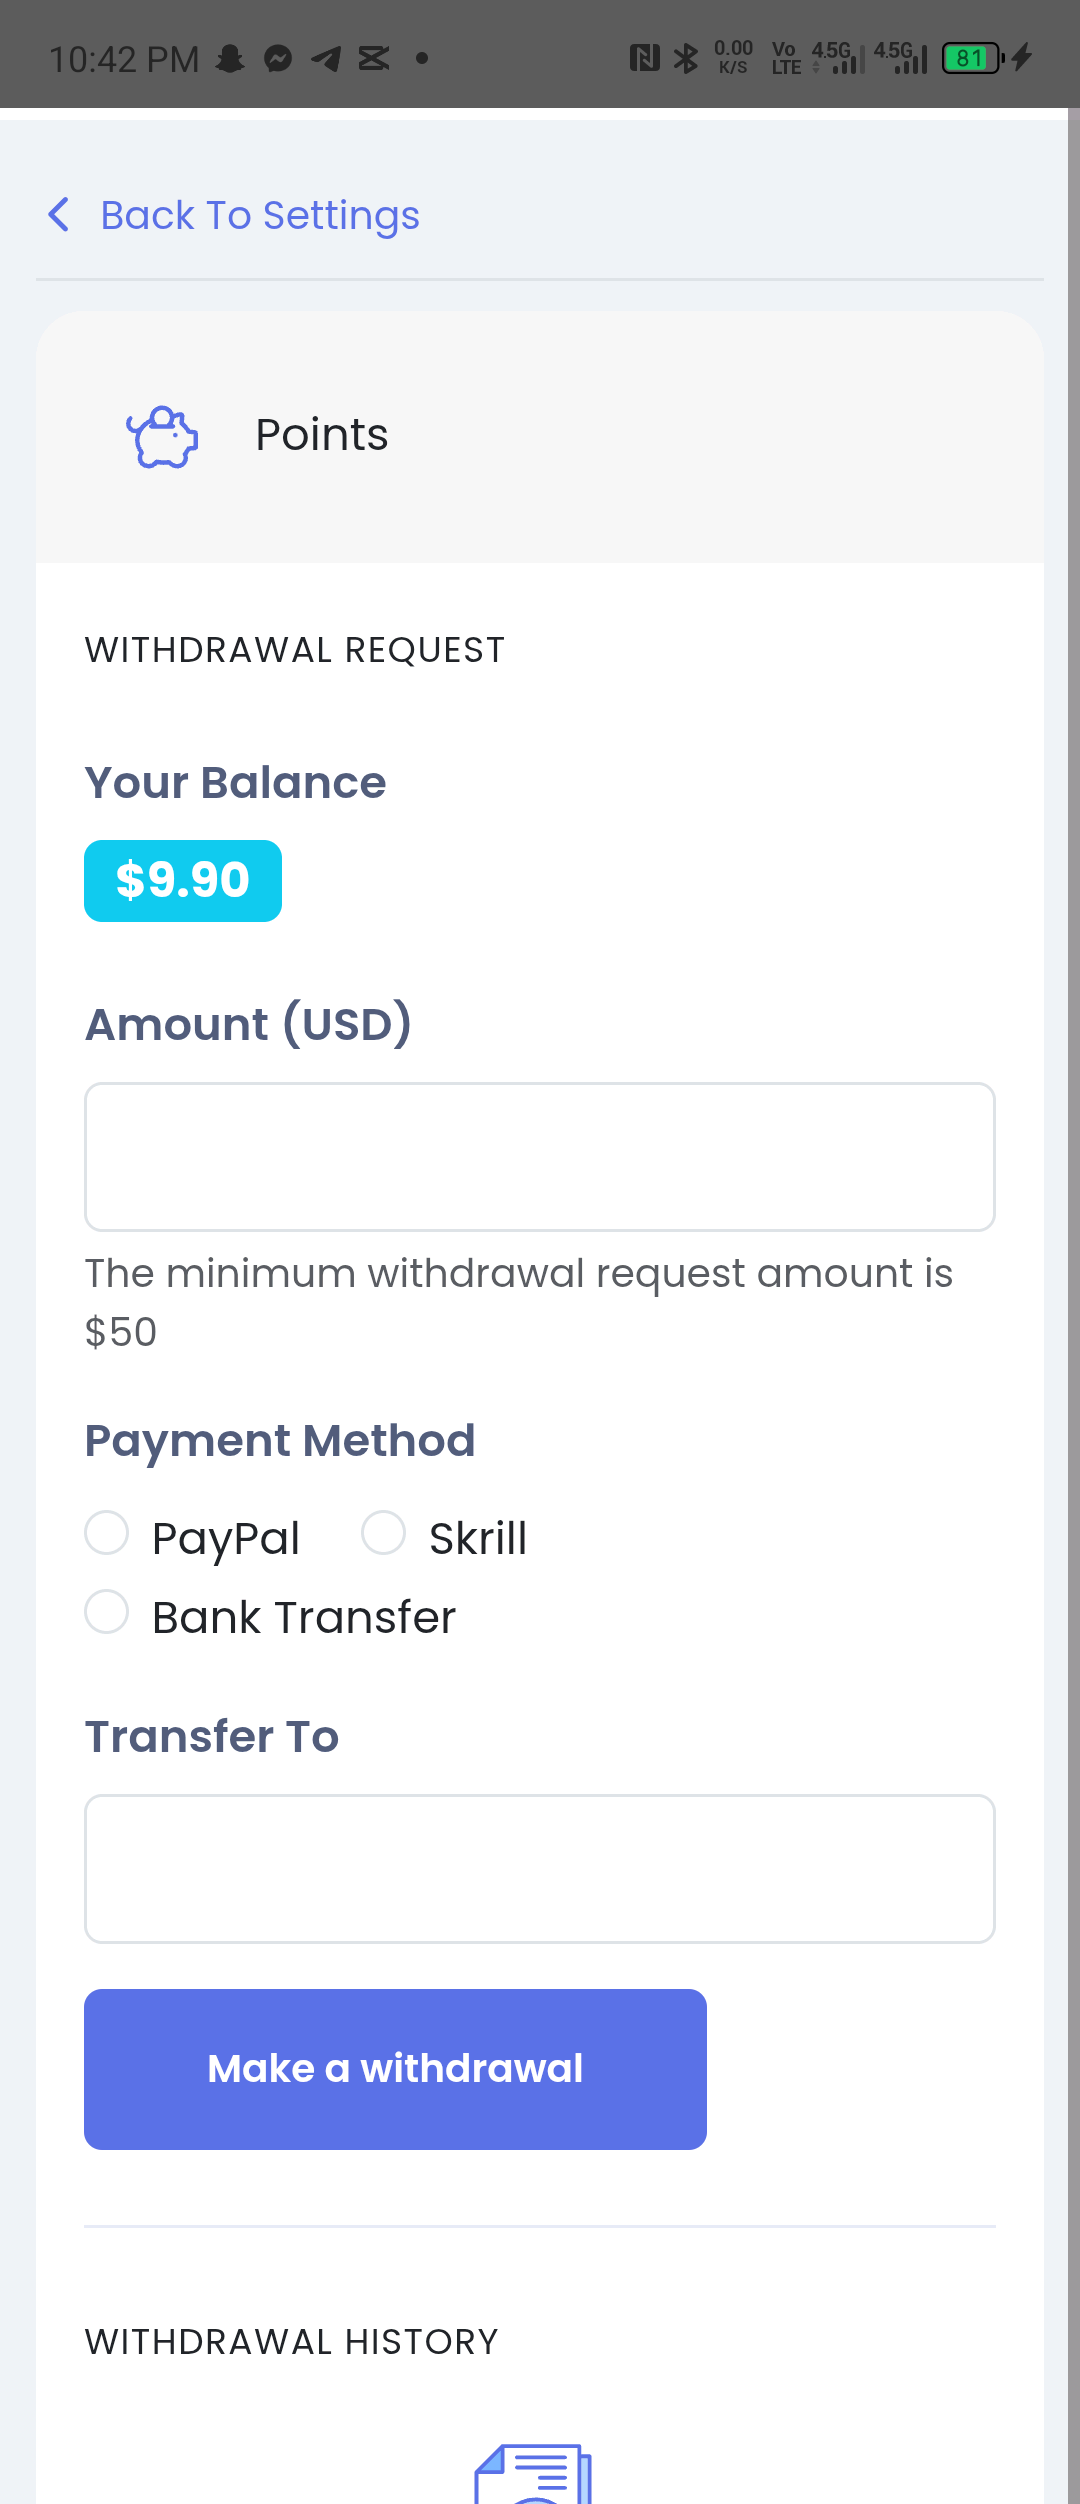Click the Withdrawal History section heading

292,2342
